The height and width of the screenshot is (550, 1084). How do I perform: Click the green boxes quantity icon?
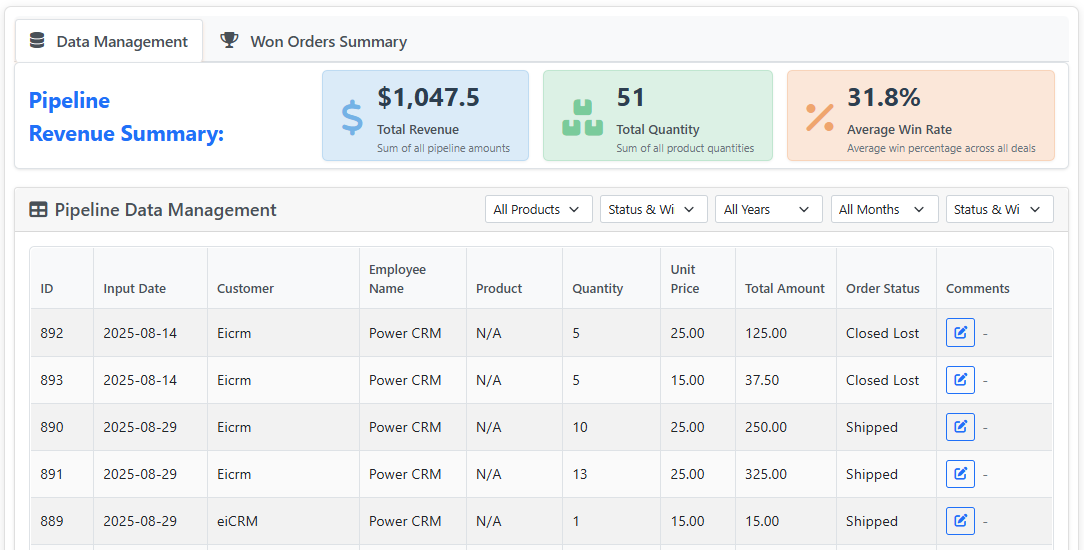pos(582,117)
